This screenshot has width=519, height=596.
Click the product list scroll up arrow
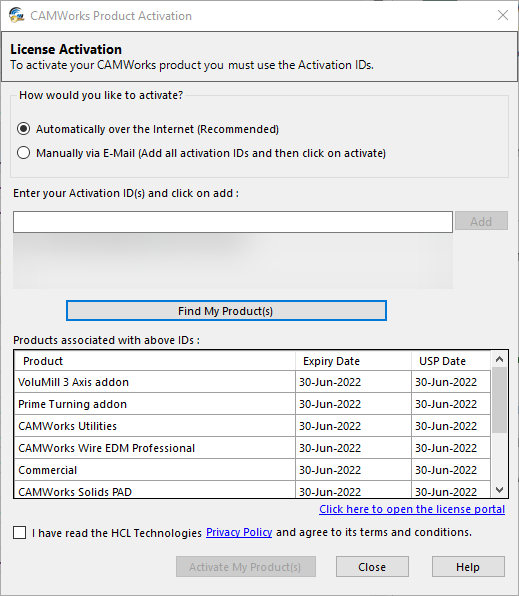[499, 359]
